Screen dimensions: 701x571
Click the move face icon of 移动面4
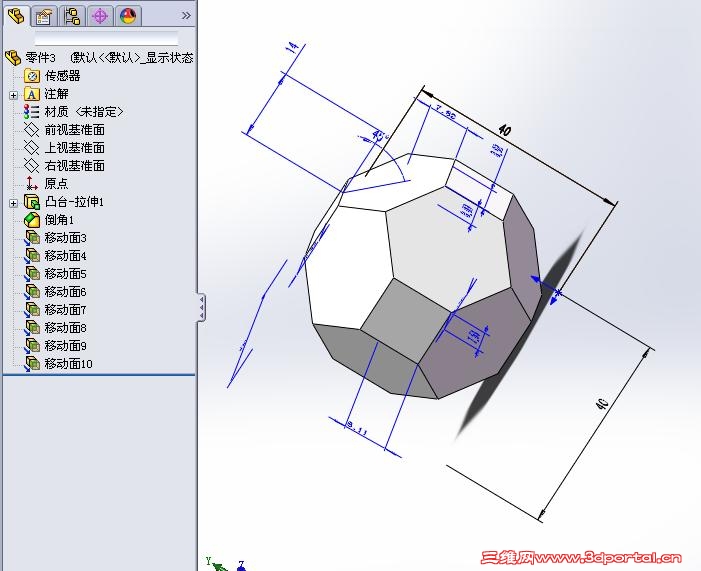pyautogui.click(x=32, y=256)
